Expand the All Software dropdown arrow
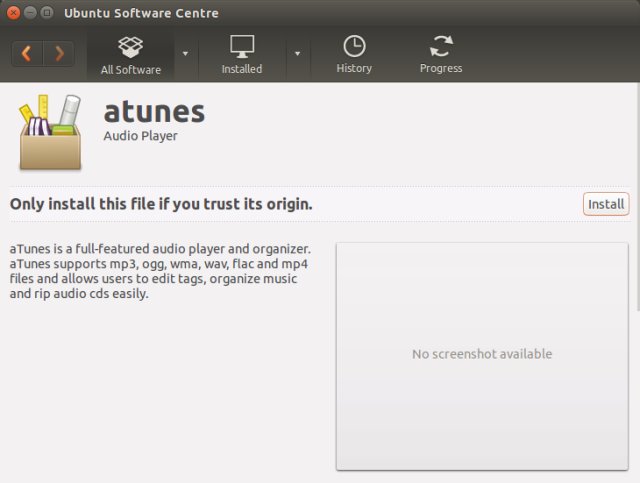640x483 pixels. point(185,53)
